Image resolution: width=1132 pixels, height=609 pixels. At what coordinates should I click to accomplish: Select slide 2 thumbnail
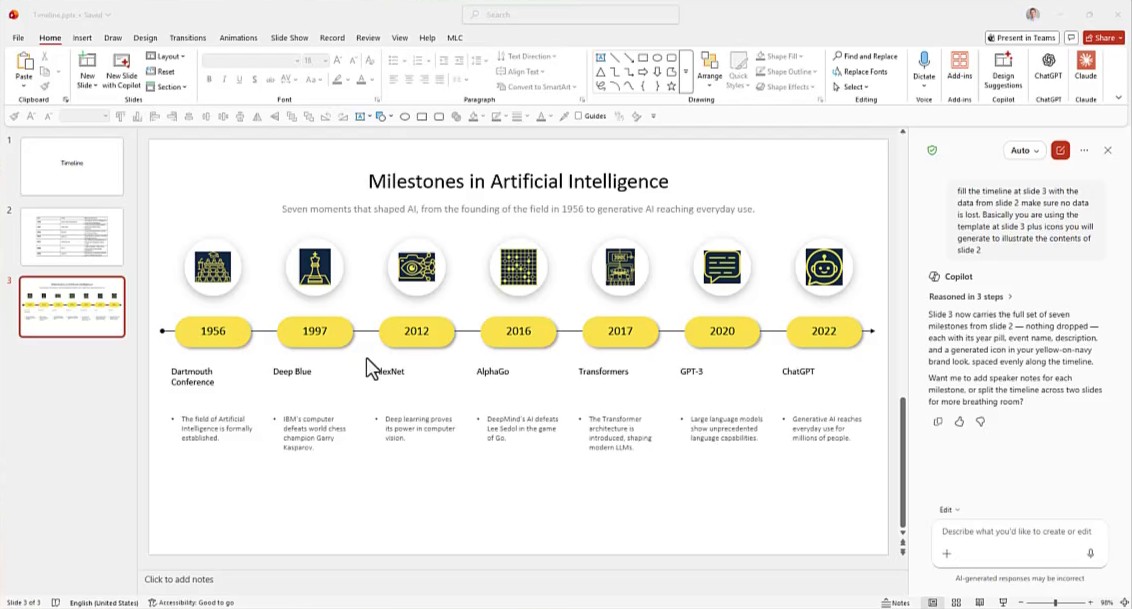pos(71,237)
